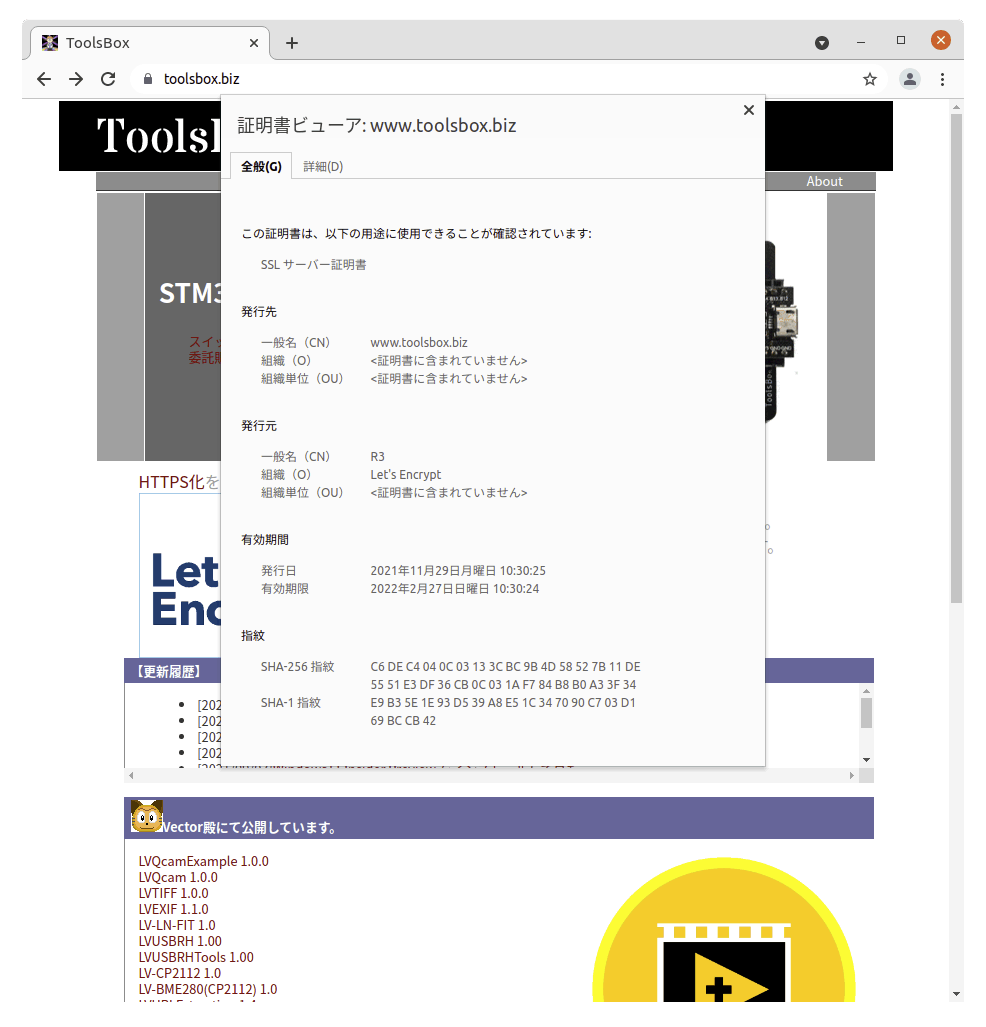Open the tab search dropdown button
Image resolution: width=986 pixels, height=1027 pixels.
(822, 43)
